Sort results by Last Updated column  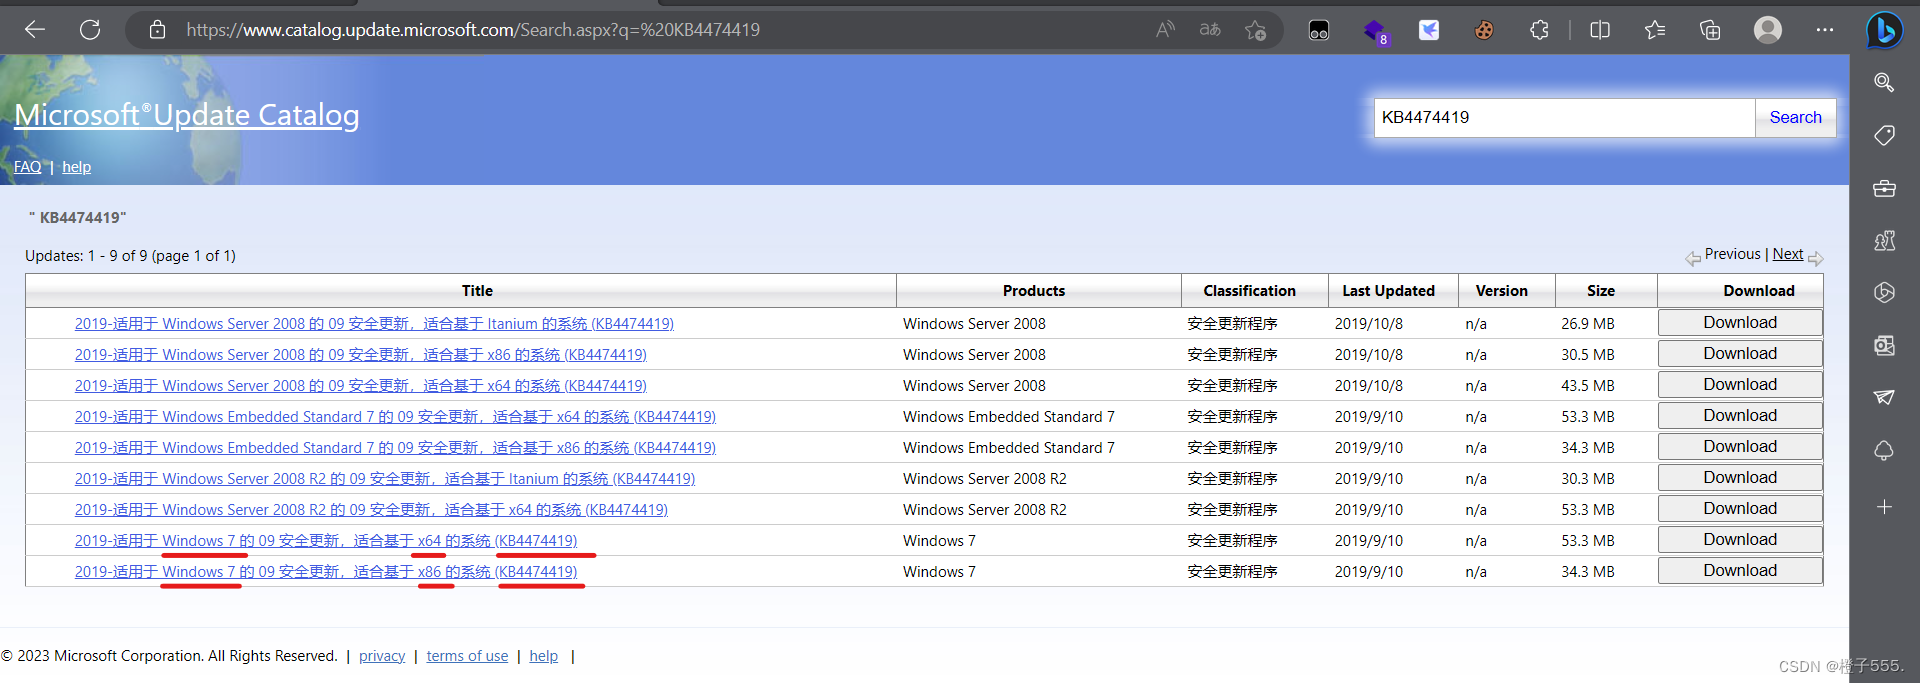point(1388,291)
